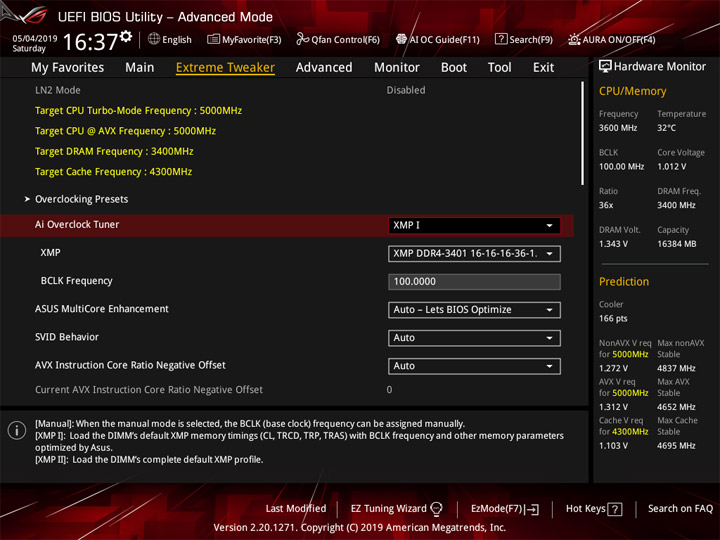720x540 pixels.
Task: Open Search(F9)
Action: coord(524,39)
